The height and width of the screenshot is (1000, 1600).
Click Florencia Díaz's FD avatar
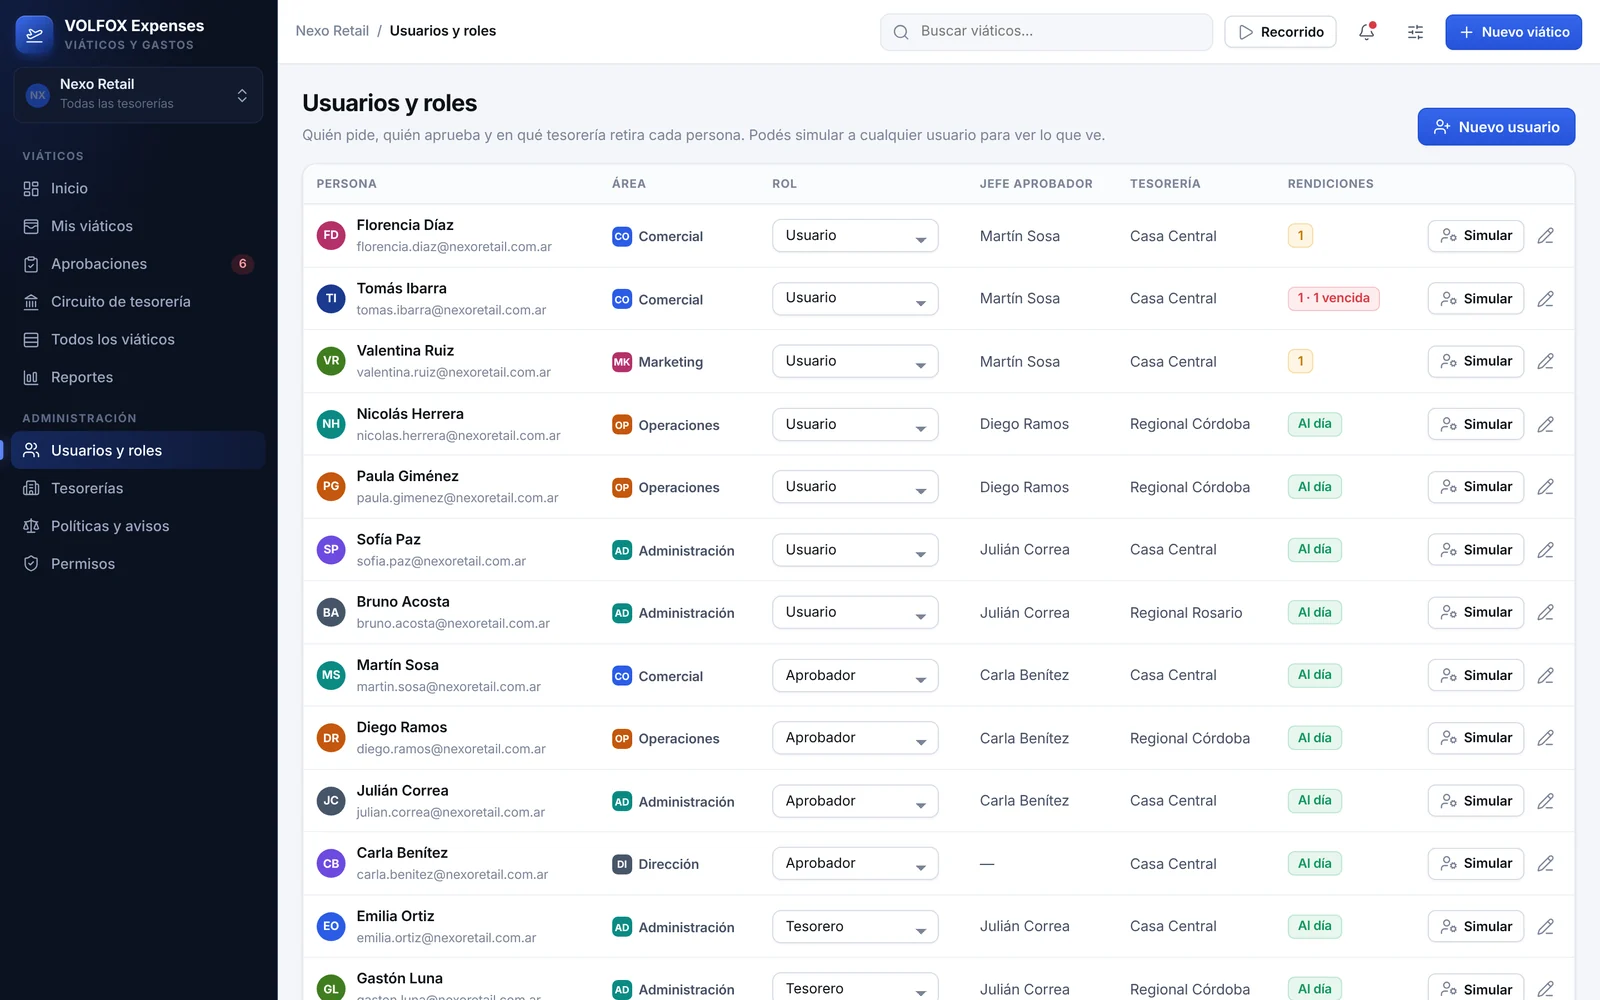click(x=331, y=236)
